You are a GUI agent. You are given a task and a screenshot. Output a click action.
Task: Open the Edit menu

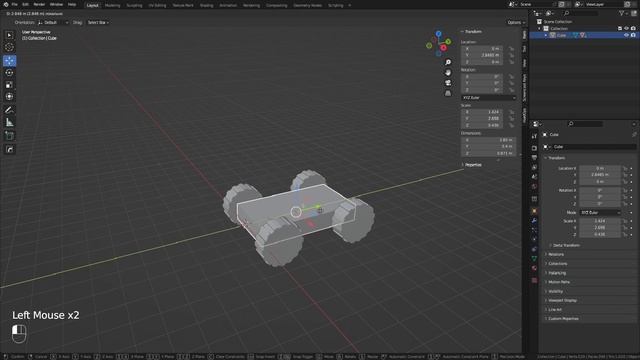click(x=25, y=4)
